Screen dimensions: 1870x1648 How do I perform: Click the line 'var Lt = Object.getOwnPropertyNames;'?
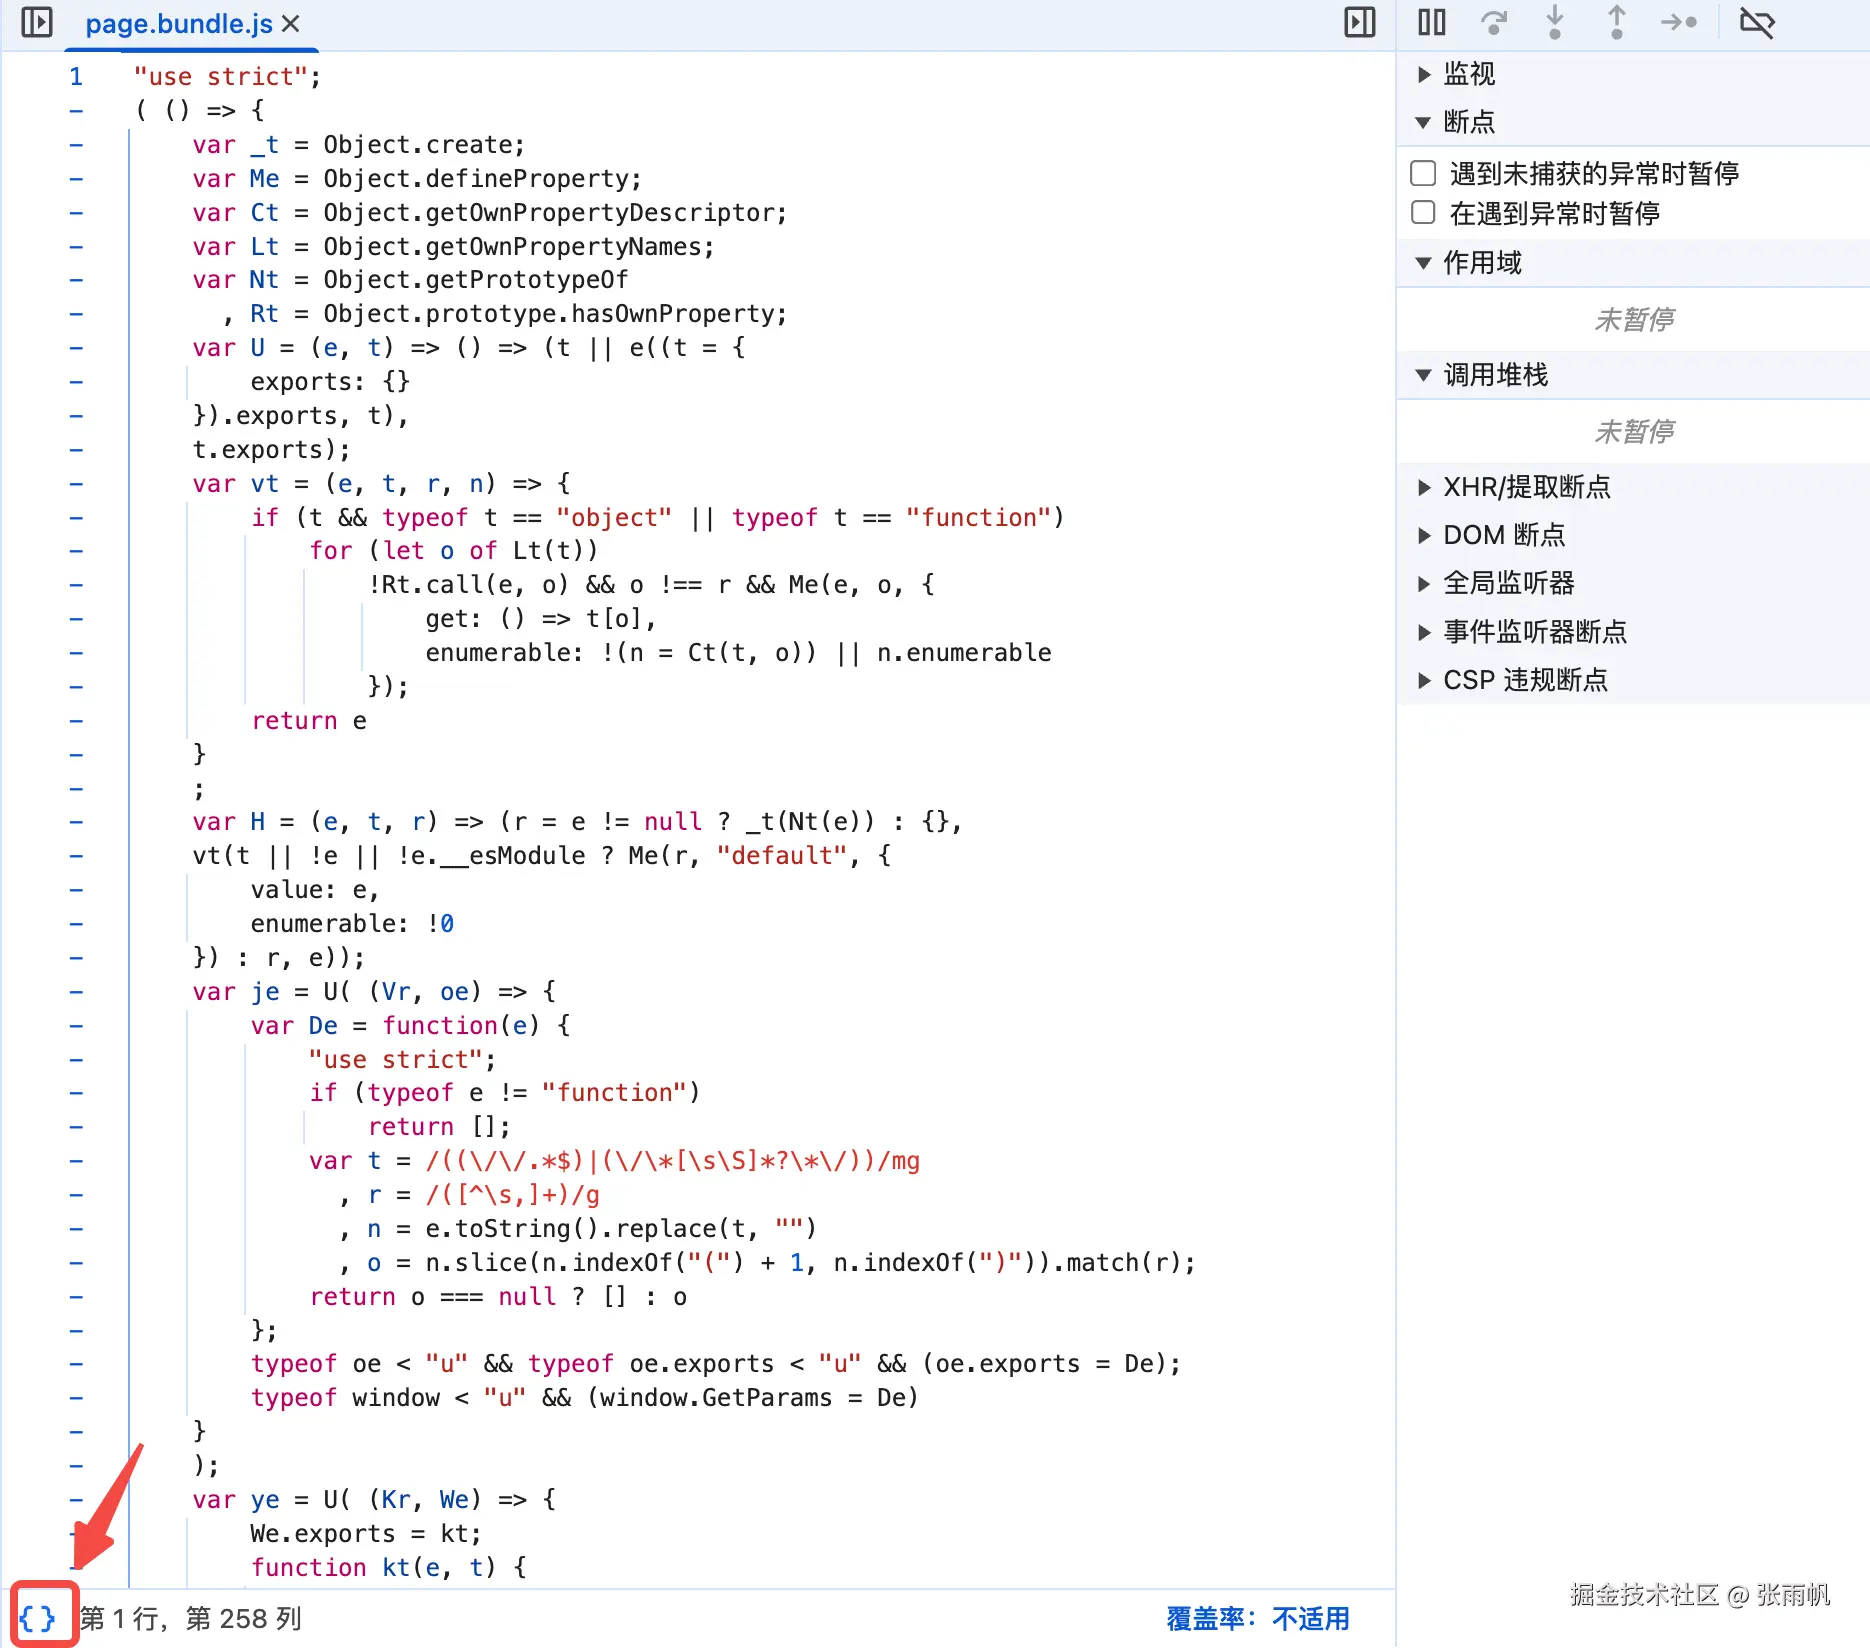click(453, 247)
